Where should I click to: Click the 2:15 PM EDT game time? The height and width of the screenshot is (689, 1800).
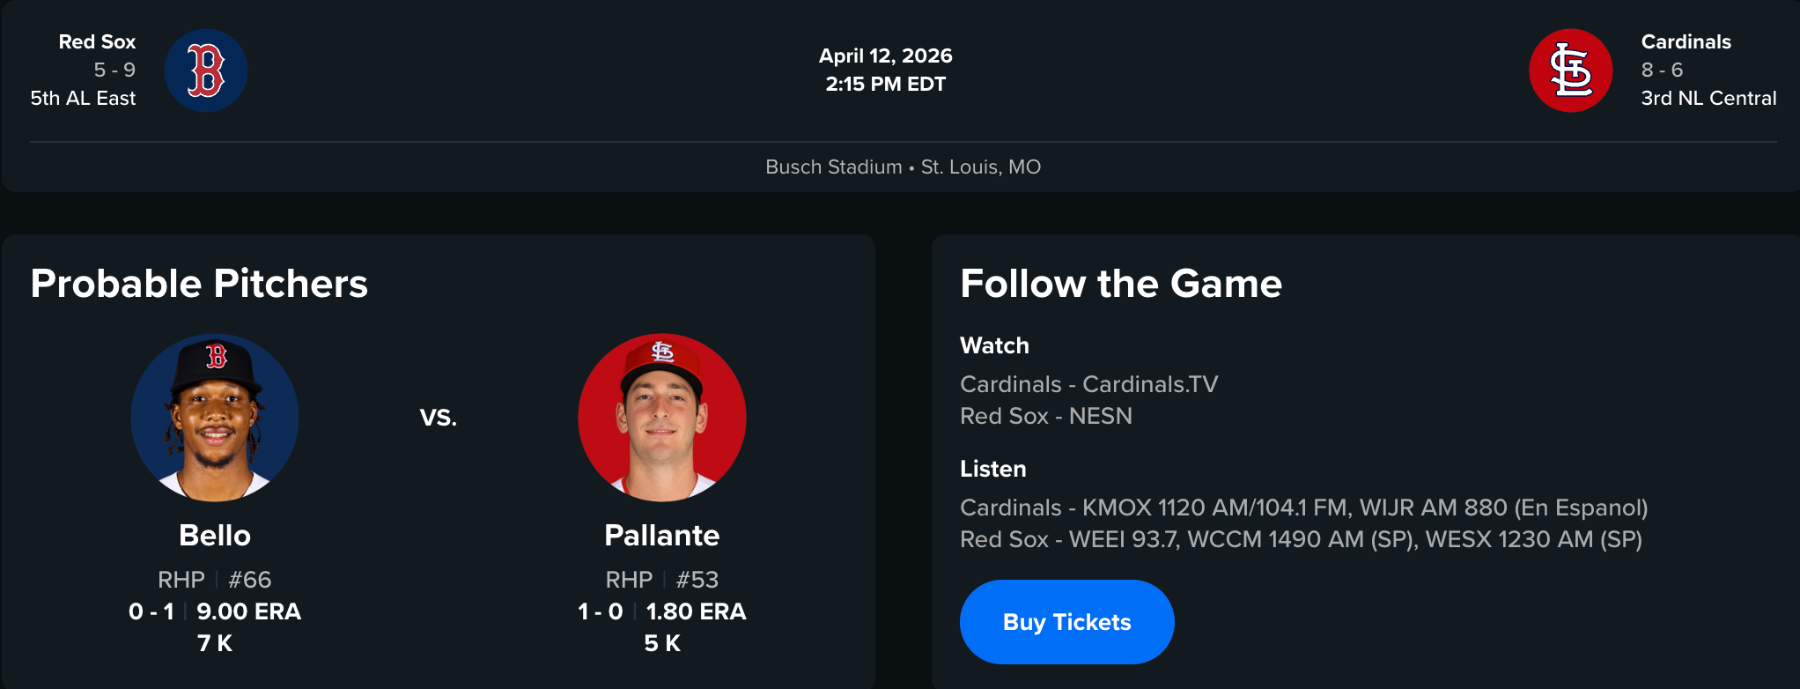885,84
